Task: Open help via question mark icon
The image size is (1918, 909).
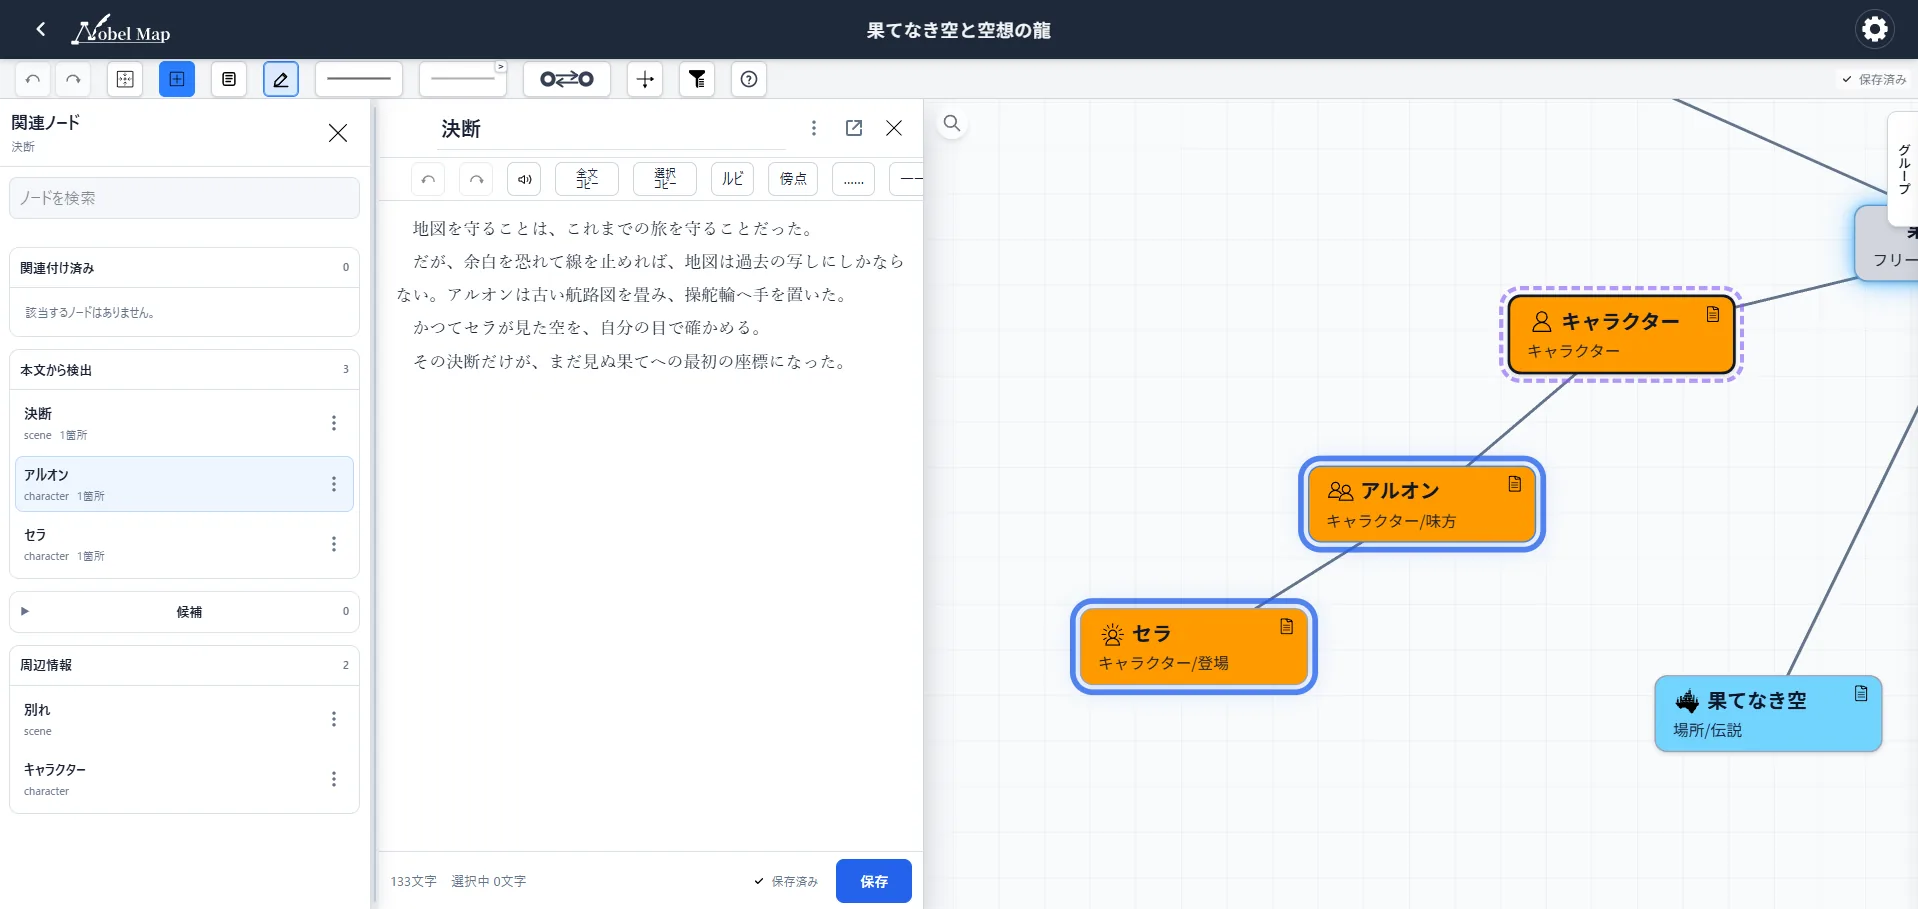Action: [749, 79]
